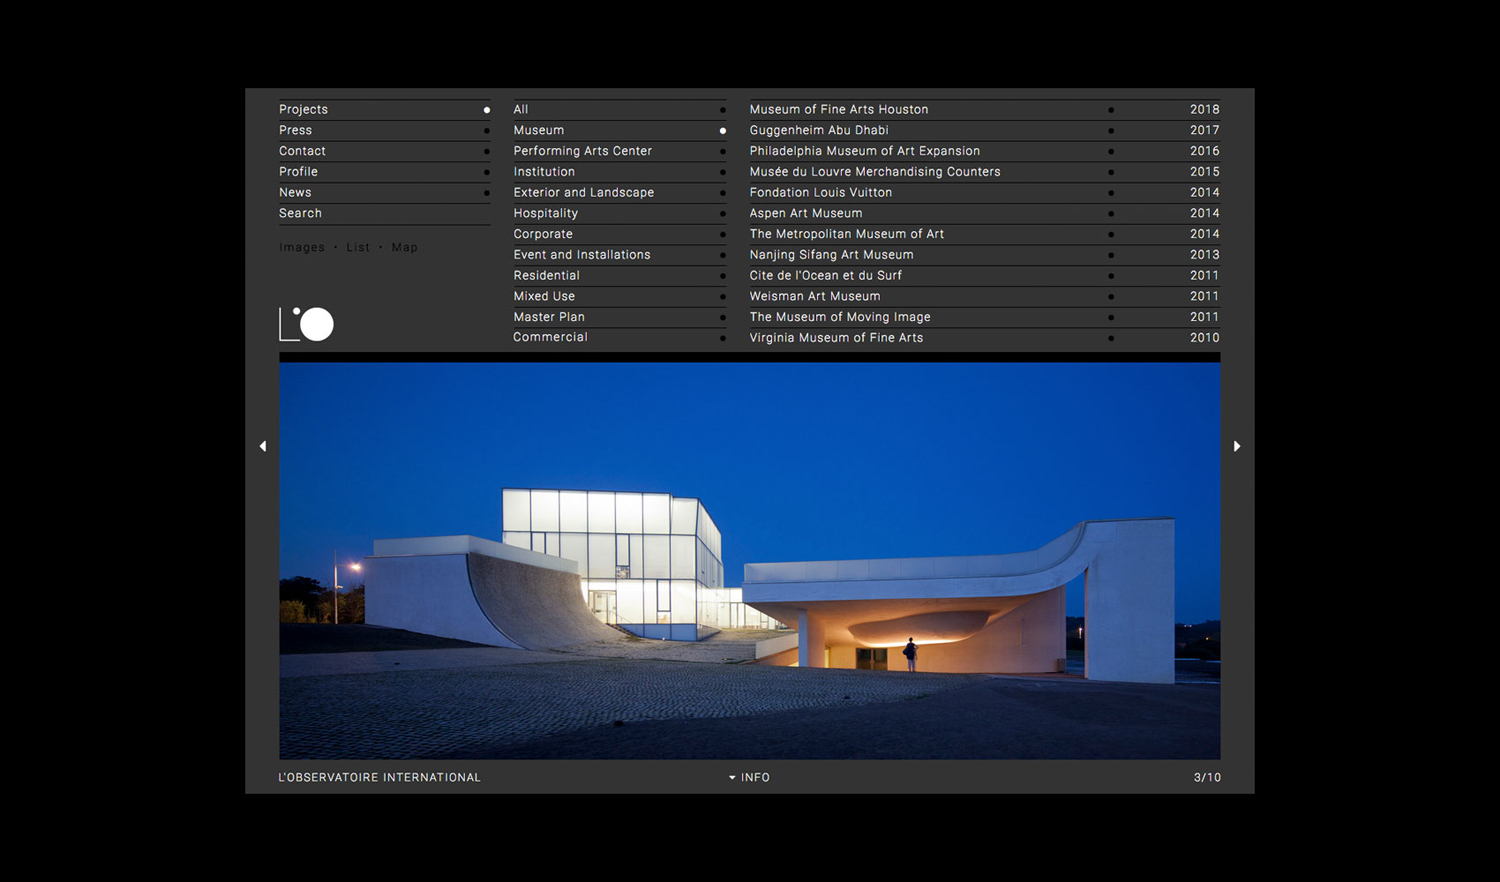Open Philadelphia Museum of Art Expansion project

tap(865, 151)
